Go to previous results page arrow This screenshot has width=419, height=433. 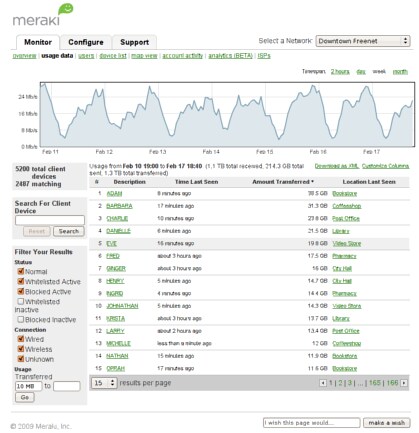coord(323,383)
